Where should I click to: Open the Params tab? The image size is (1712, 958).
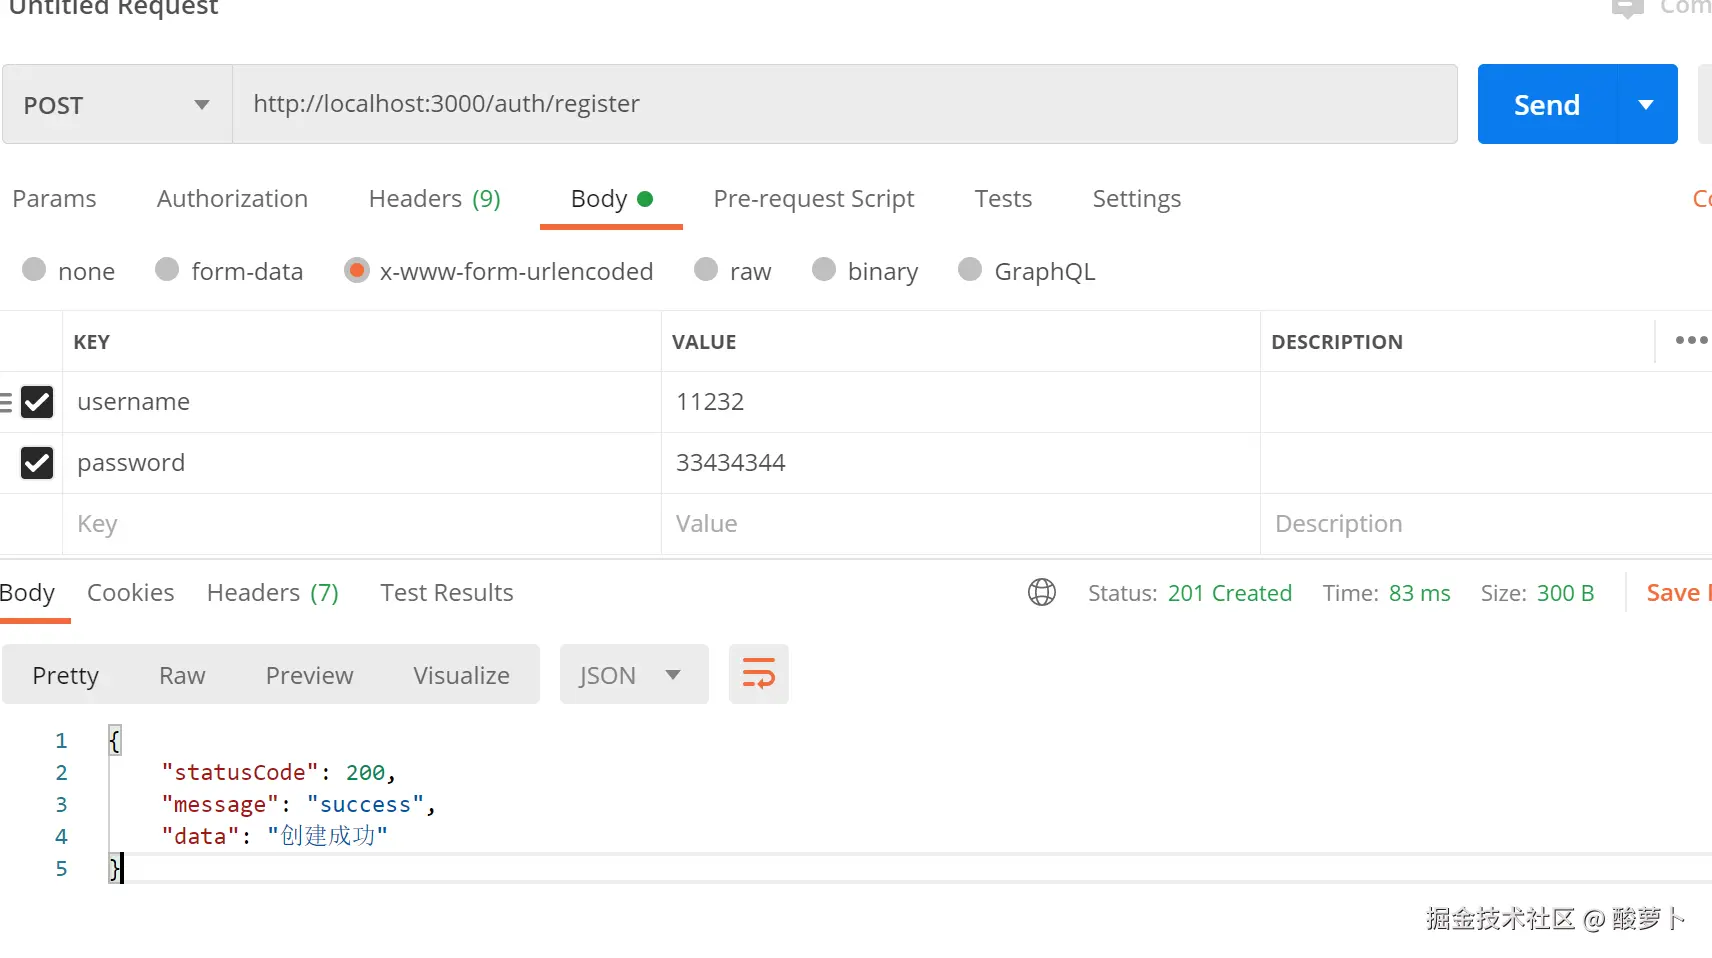tap(54, 199)
